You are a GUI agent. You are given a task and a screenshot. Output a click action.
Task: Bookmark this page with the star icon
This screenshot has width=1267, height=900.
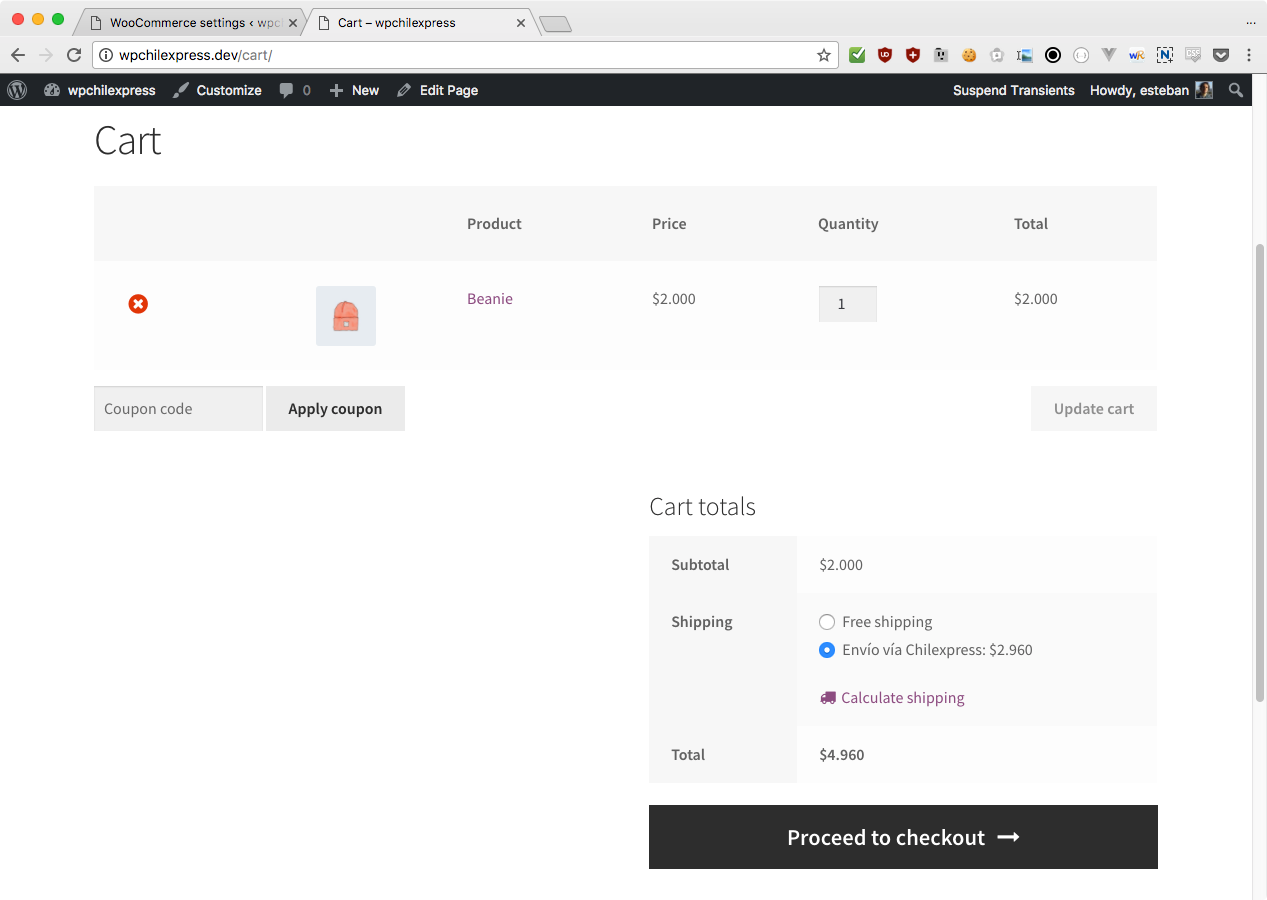point(824,55)
